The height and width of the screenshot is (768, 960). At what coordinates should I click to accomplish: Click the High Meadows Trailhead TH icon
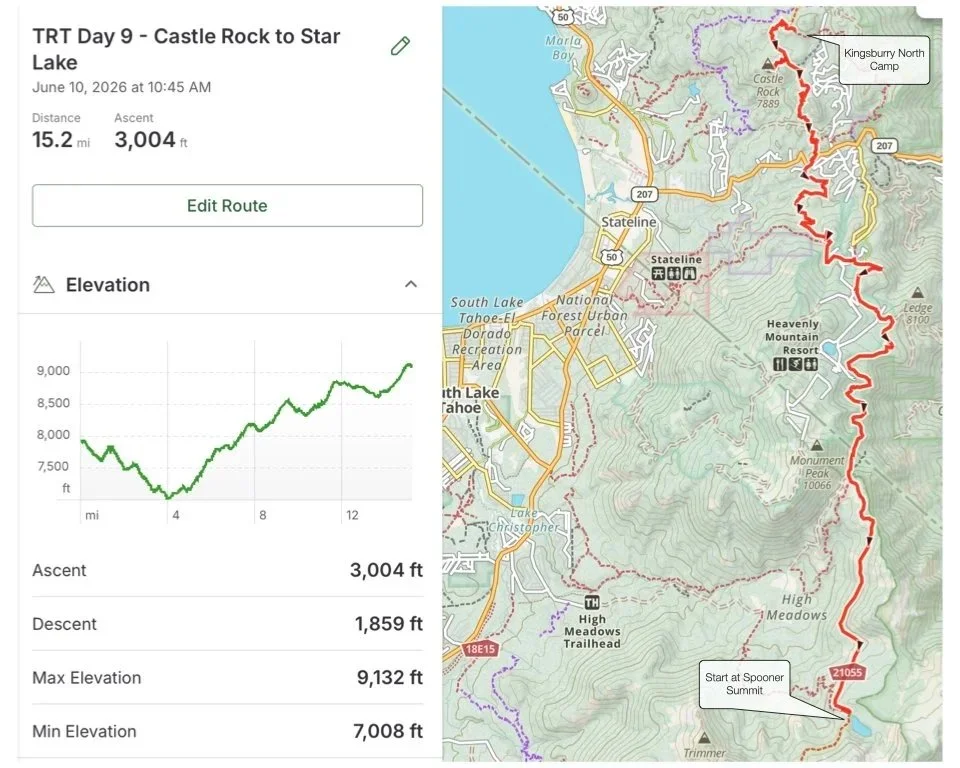point(591,602)
